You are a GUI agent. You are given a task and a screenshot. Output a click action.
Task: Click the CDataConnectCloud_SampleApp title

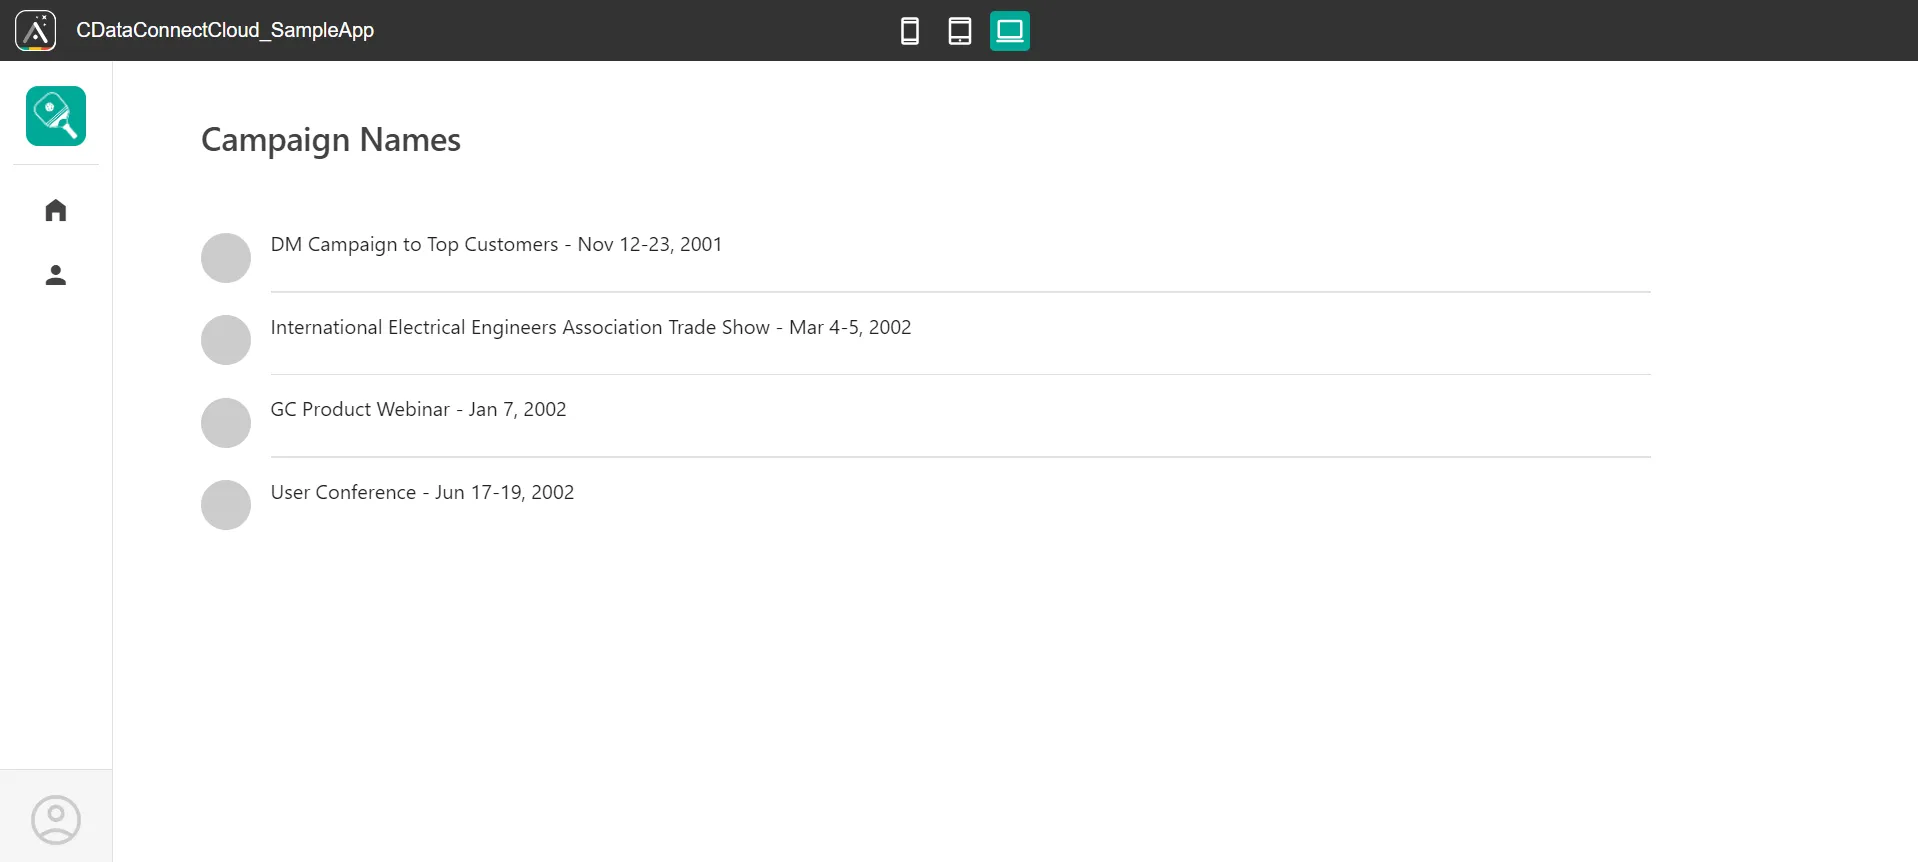[x=225, y=30]
